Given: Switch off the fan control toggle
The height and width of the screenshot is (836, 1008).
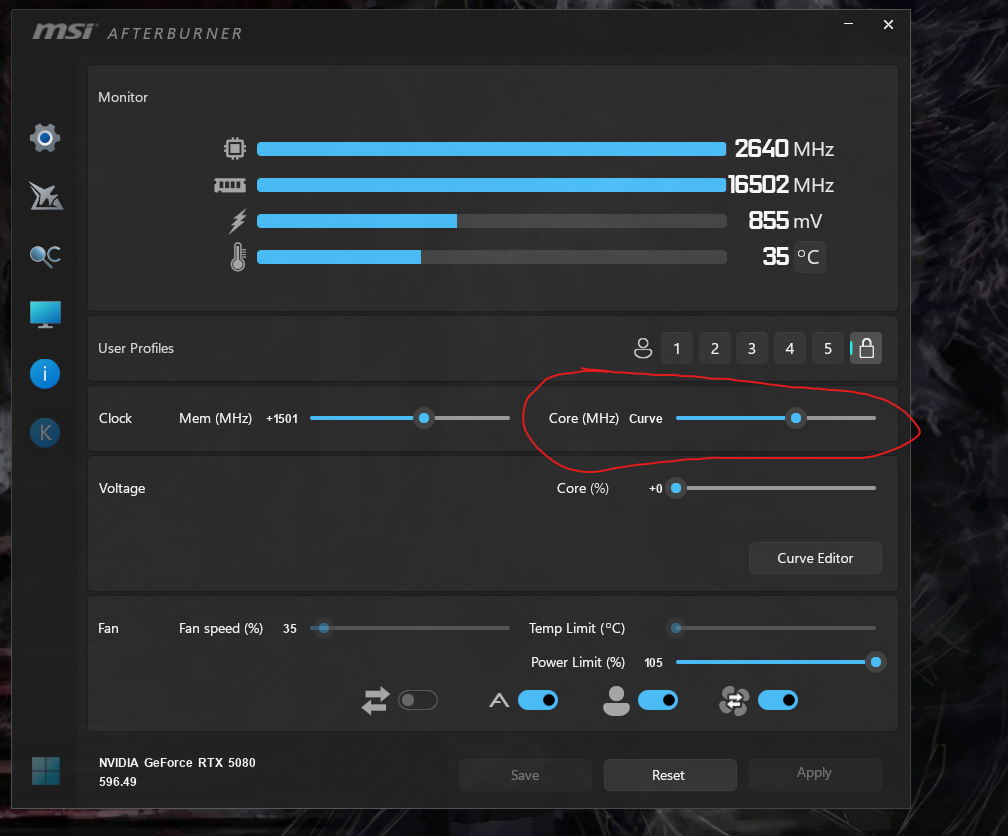Looking at the screenshot, I should [x=778, y=700].
